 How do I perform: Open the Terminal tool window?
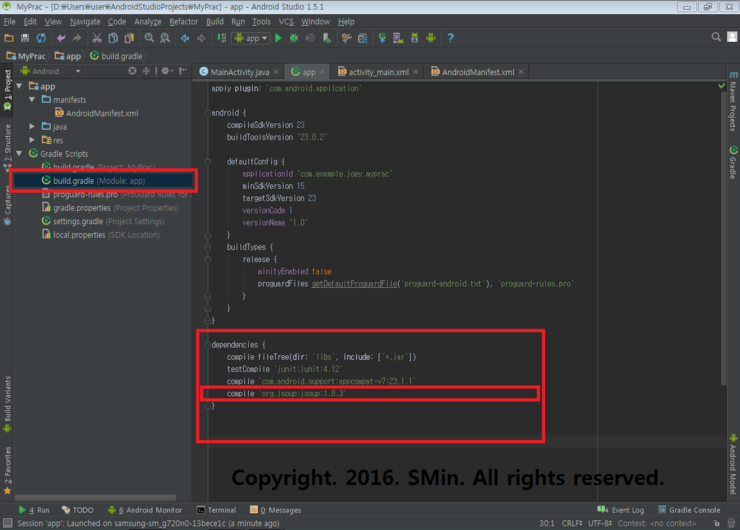click(216, 510)
